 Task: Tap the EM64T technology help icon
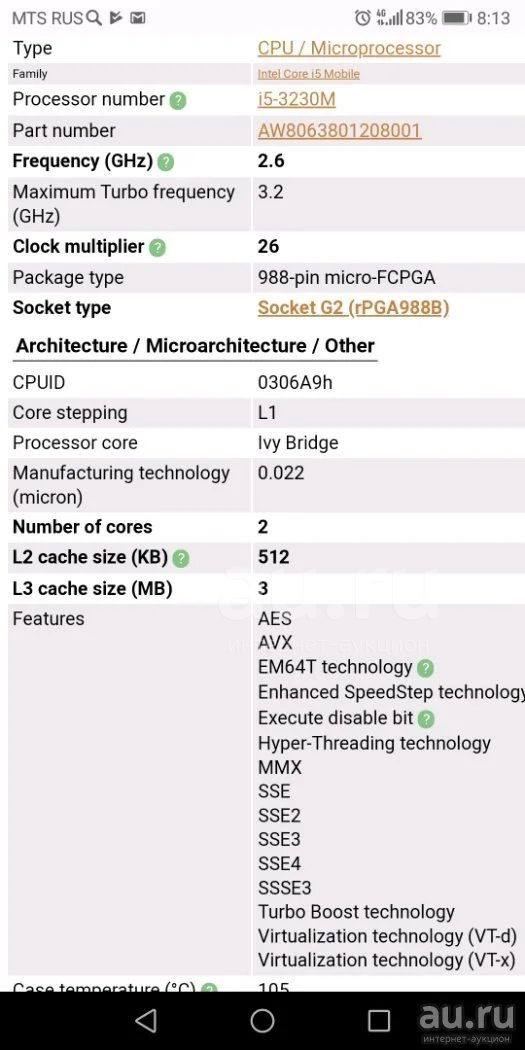pos(425,668)
